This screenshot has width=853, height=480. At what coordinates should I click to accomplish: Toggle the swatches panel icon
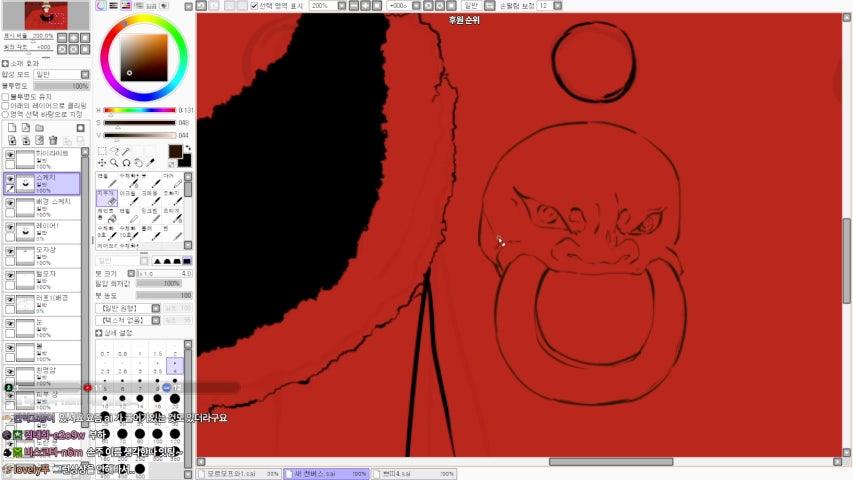click(x=151, y=5)
